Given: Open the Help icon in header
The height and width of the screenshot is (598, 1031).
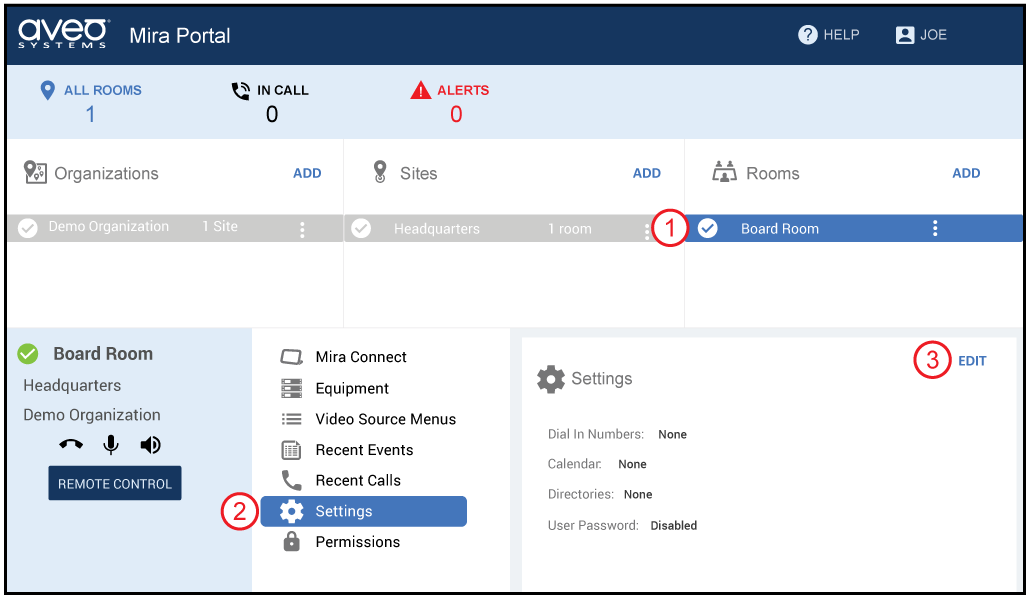Looking at the screenshot, I should pos(808,35).
